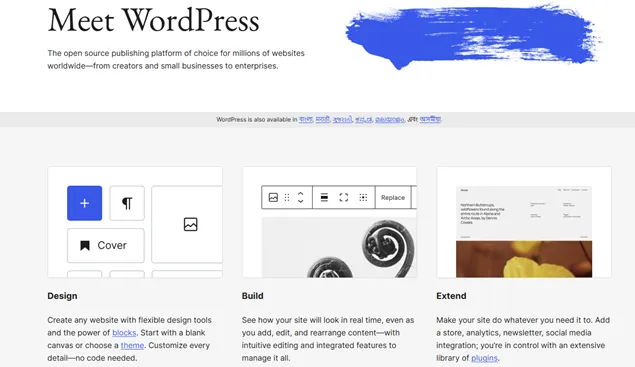Click the blue plus add-block button
This screenshot has width=635, height=367.
(85, 203)
